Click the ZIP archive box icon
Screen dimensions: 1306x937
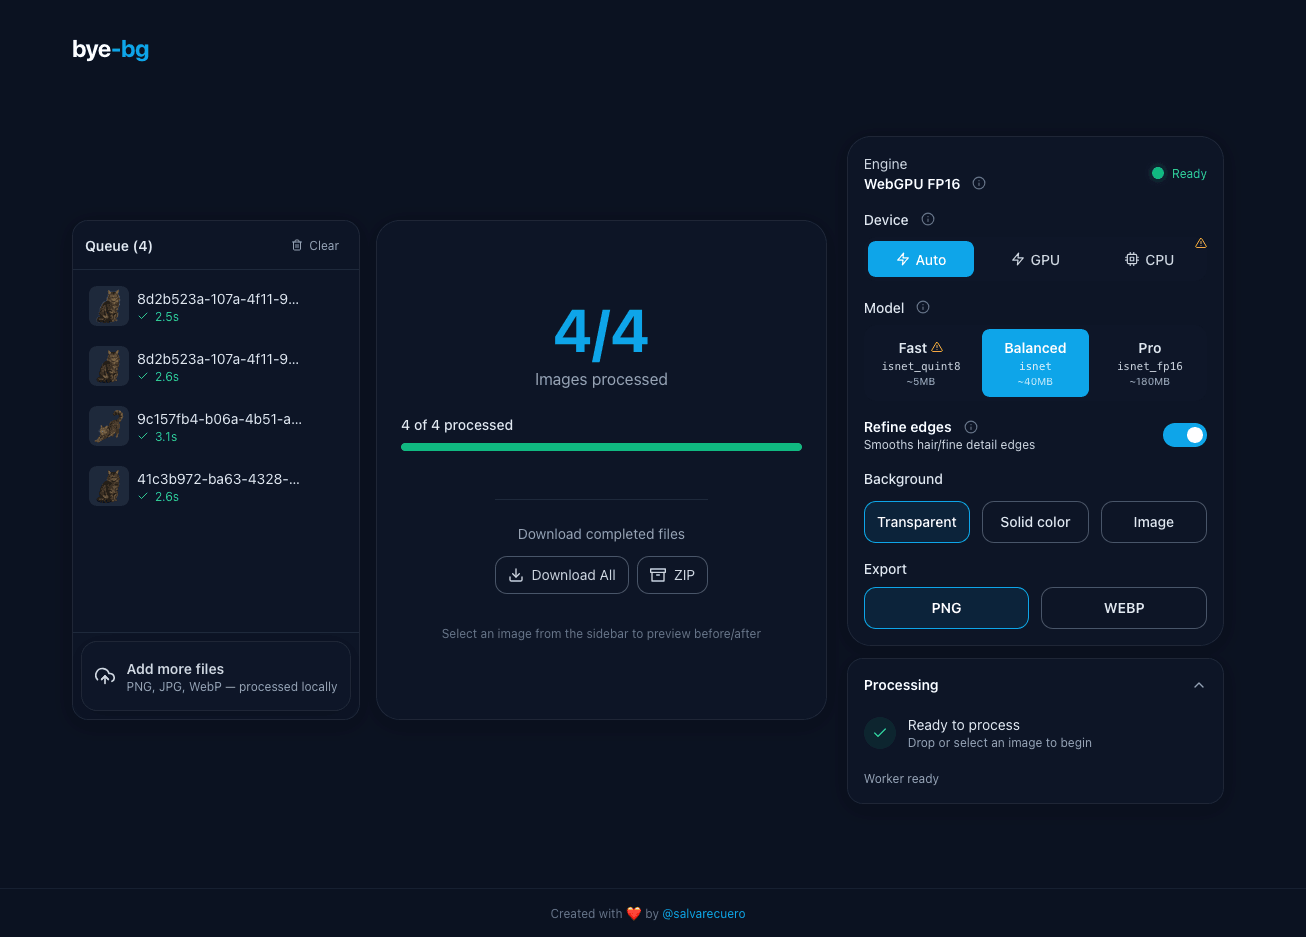click(658, 575)
